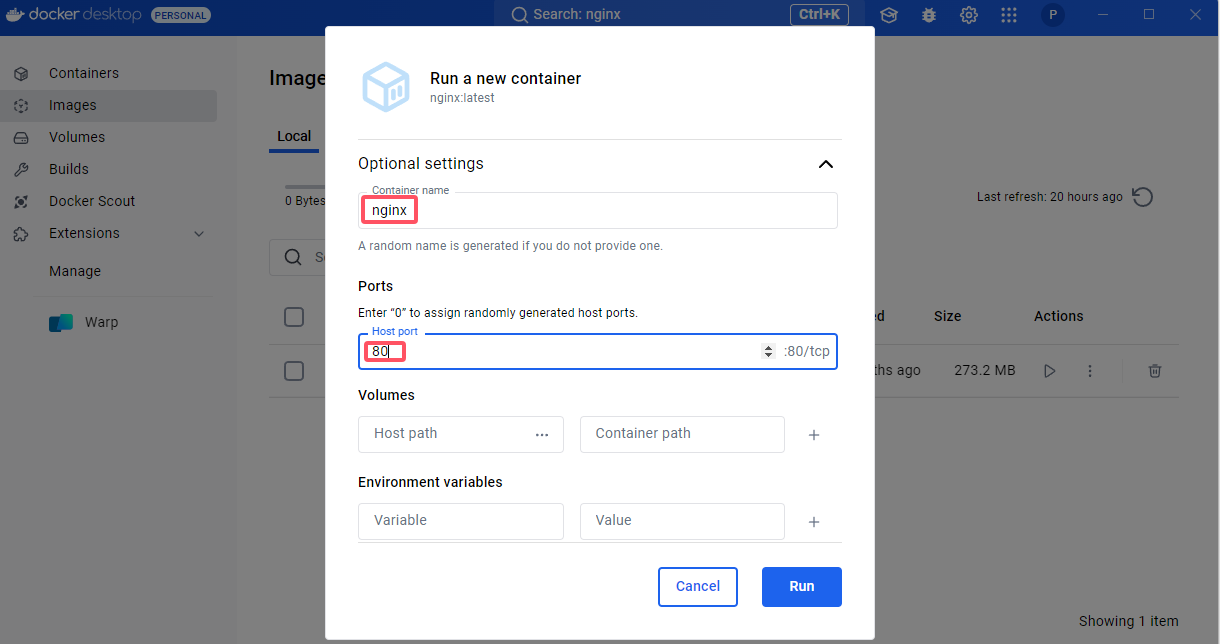This screenshot has height=644, width=1220.
Task: Select the Builds menu label in sidebar
Action: [69, 169]
